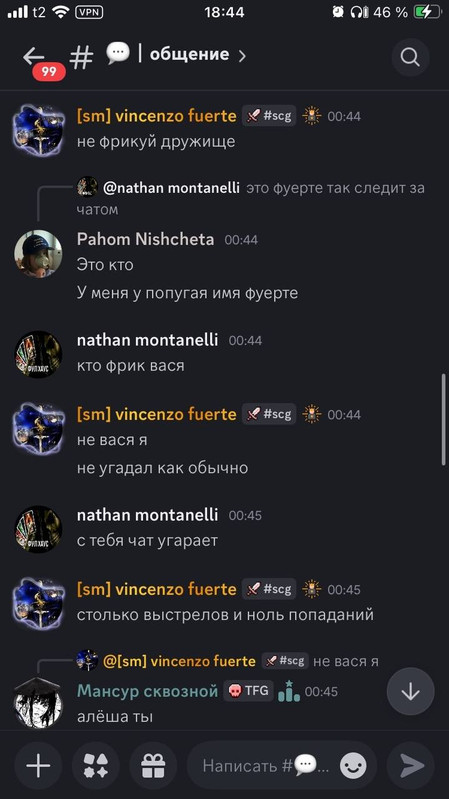Tap the send message arrow icon
Screen dimensions: 449x799
click(412, 765)
